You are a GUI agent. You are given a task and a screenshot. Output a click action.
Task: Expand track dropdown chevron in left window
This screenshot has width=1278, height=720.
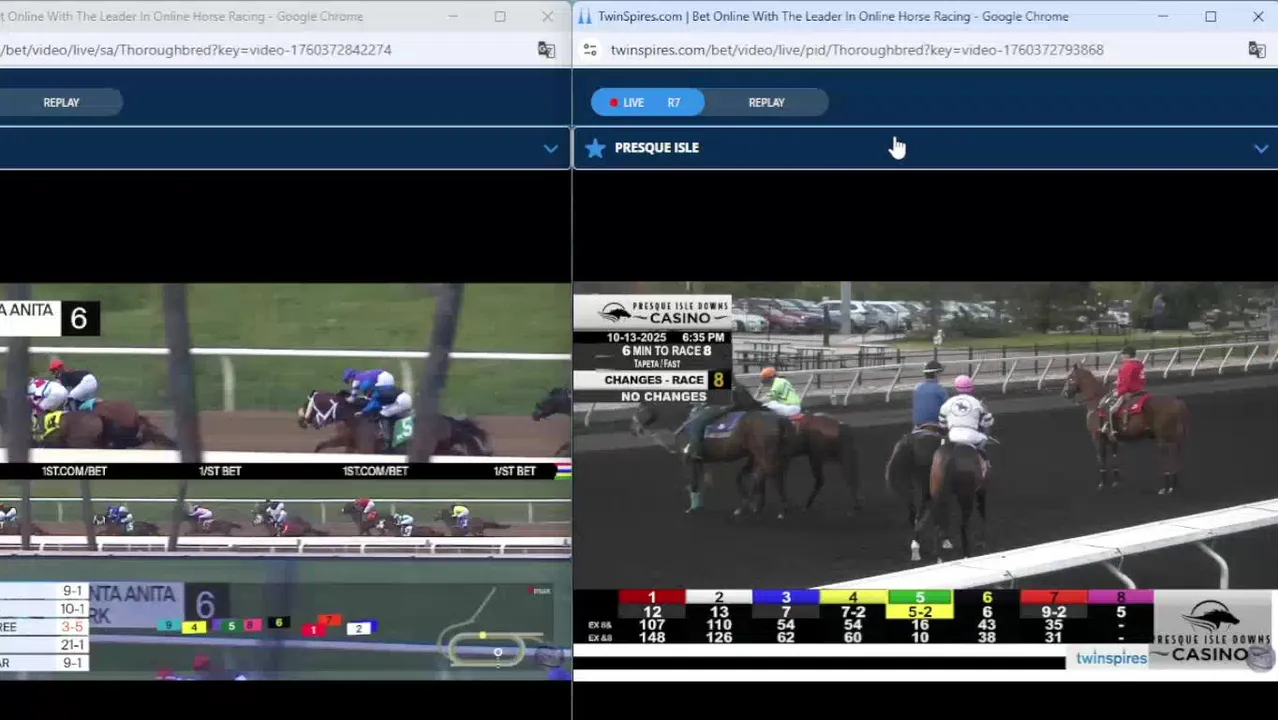coord(550,149)
